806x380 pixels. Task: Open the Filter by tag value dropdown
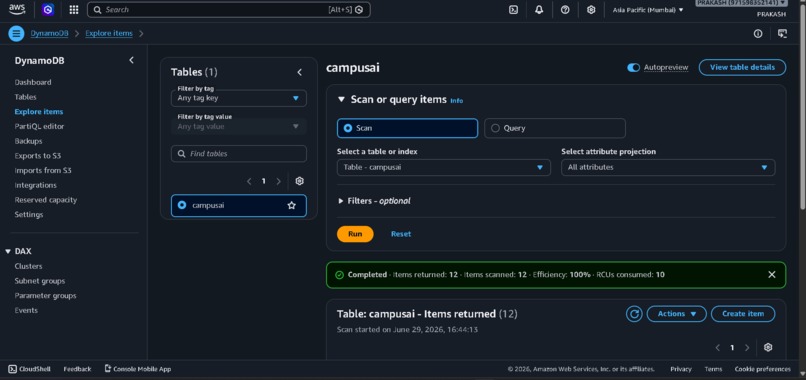click(x=239, y=126)
